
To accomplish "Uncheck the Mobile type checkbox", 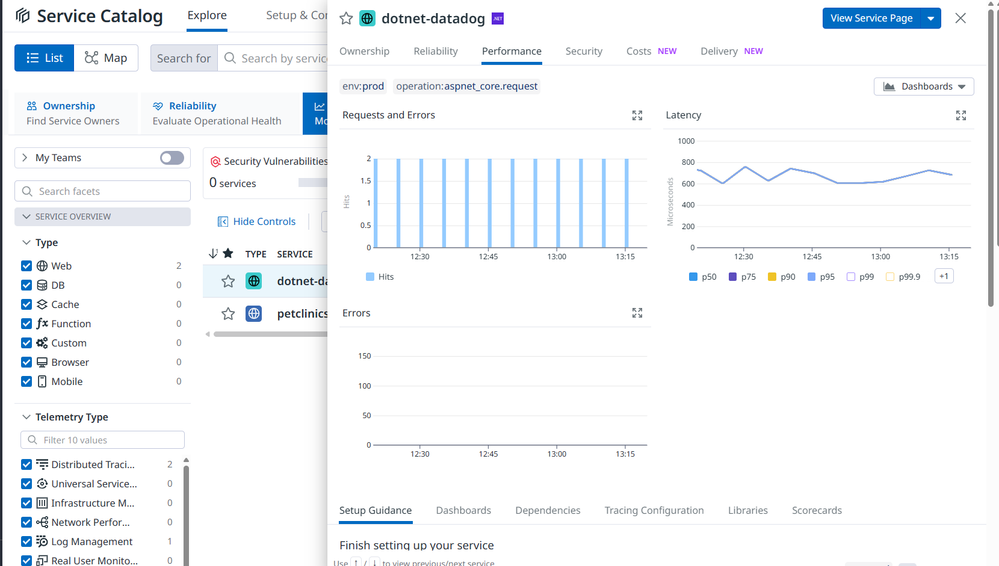I will pos(26,381).
